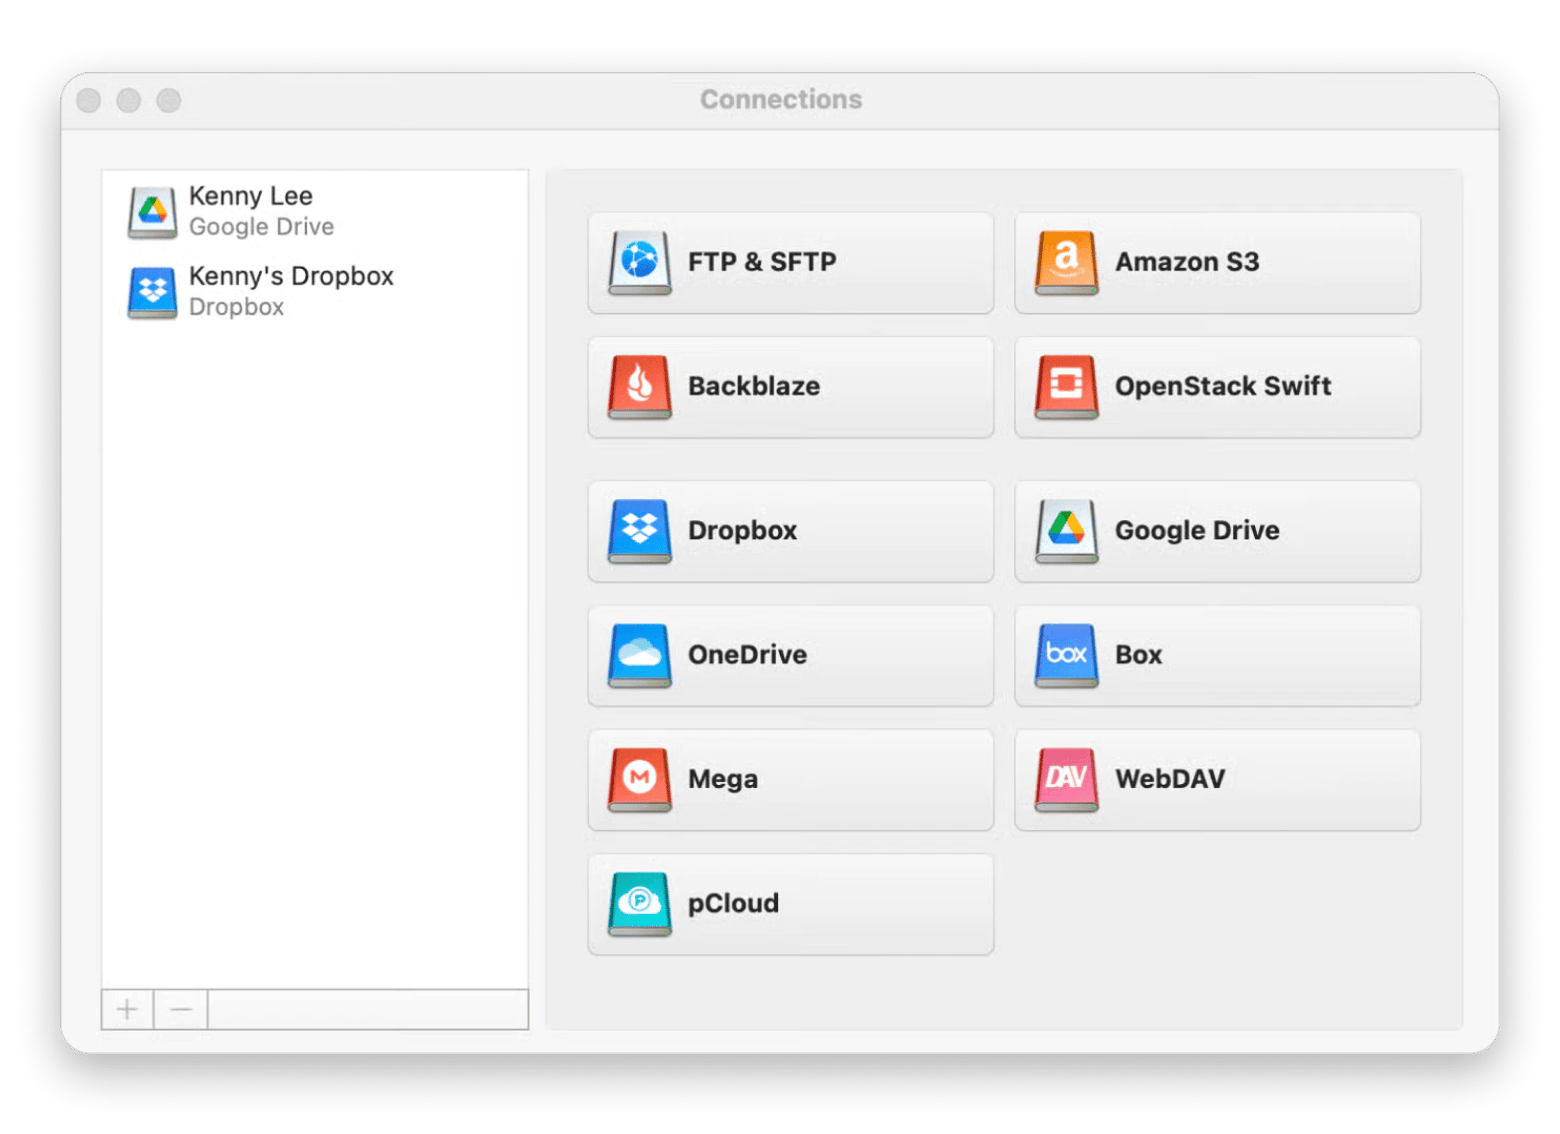The height and width of the screenshot is (1134, 1560).
Task: Click the Mega red drive icon
Action: 639,779
